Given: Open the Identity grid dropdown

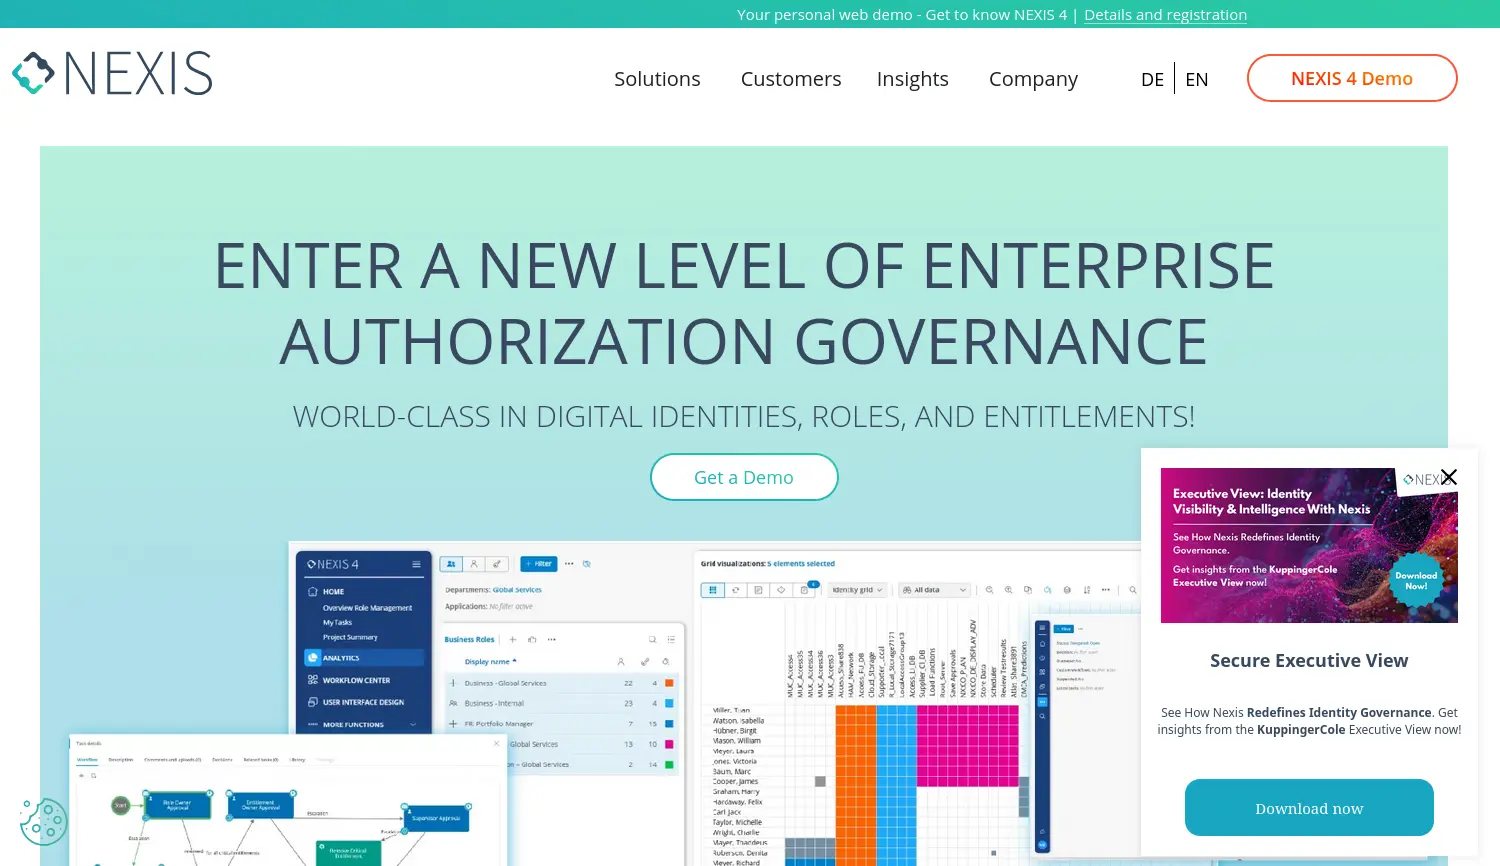Looking at the screenshot, I should pos(857,589).
